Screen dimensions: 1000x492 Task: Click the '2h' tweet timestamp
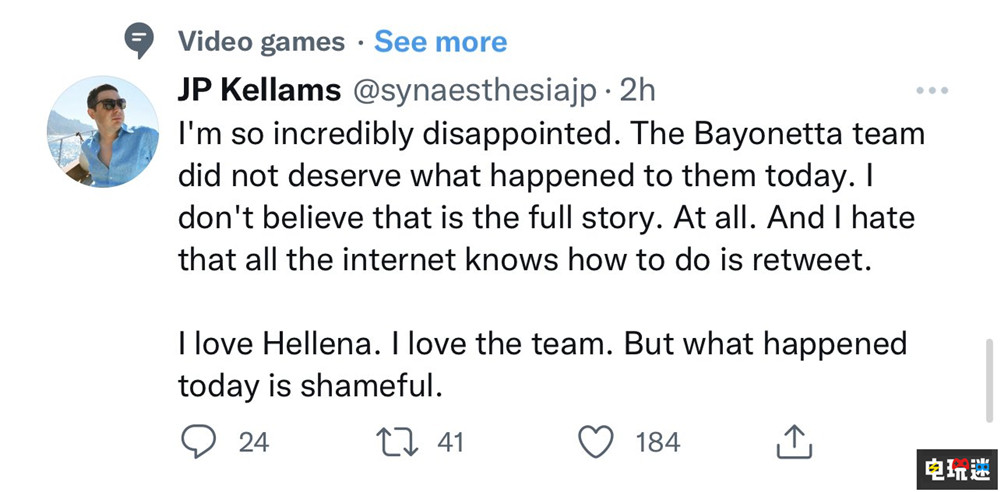point(637,90)
